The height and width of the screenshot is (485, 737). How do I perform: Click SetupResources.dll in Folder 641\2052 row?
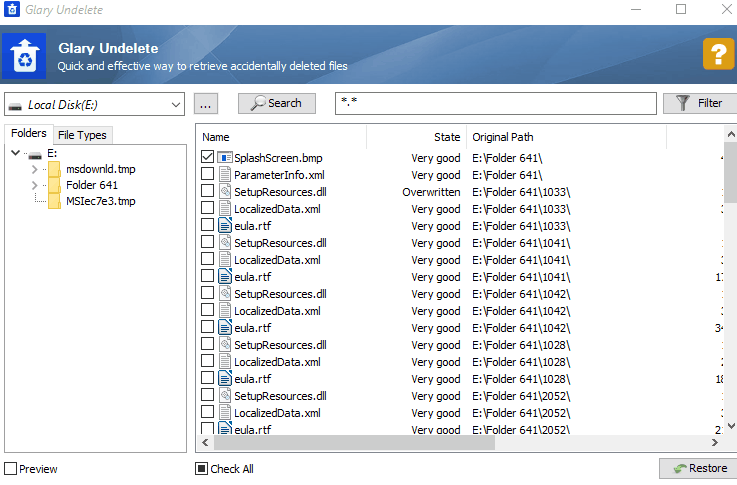tap(280, 396)
